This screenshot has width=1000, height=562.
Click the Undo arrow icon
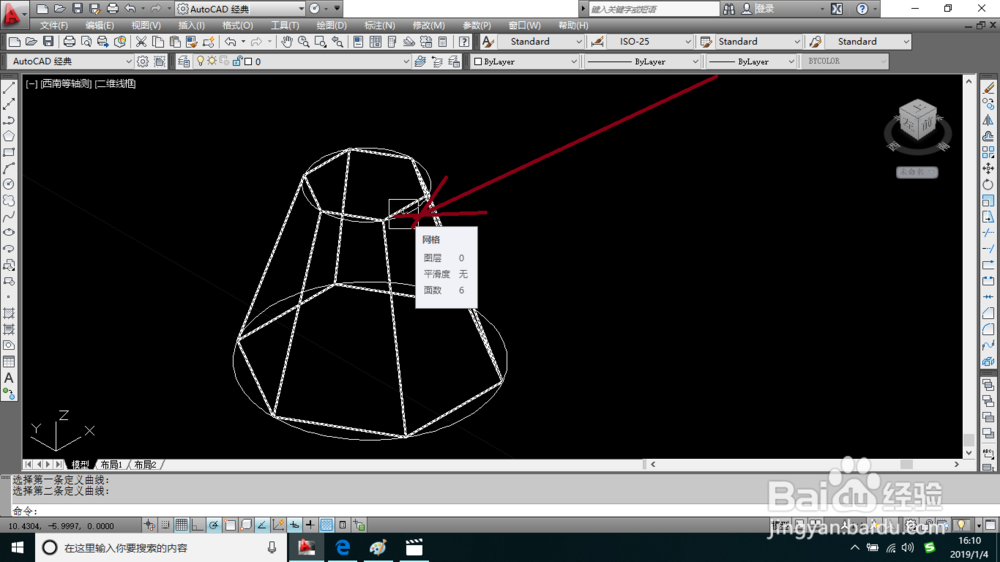[x=230, y=42]
